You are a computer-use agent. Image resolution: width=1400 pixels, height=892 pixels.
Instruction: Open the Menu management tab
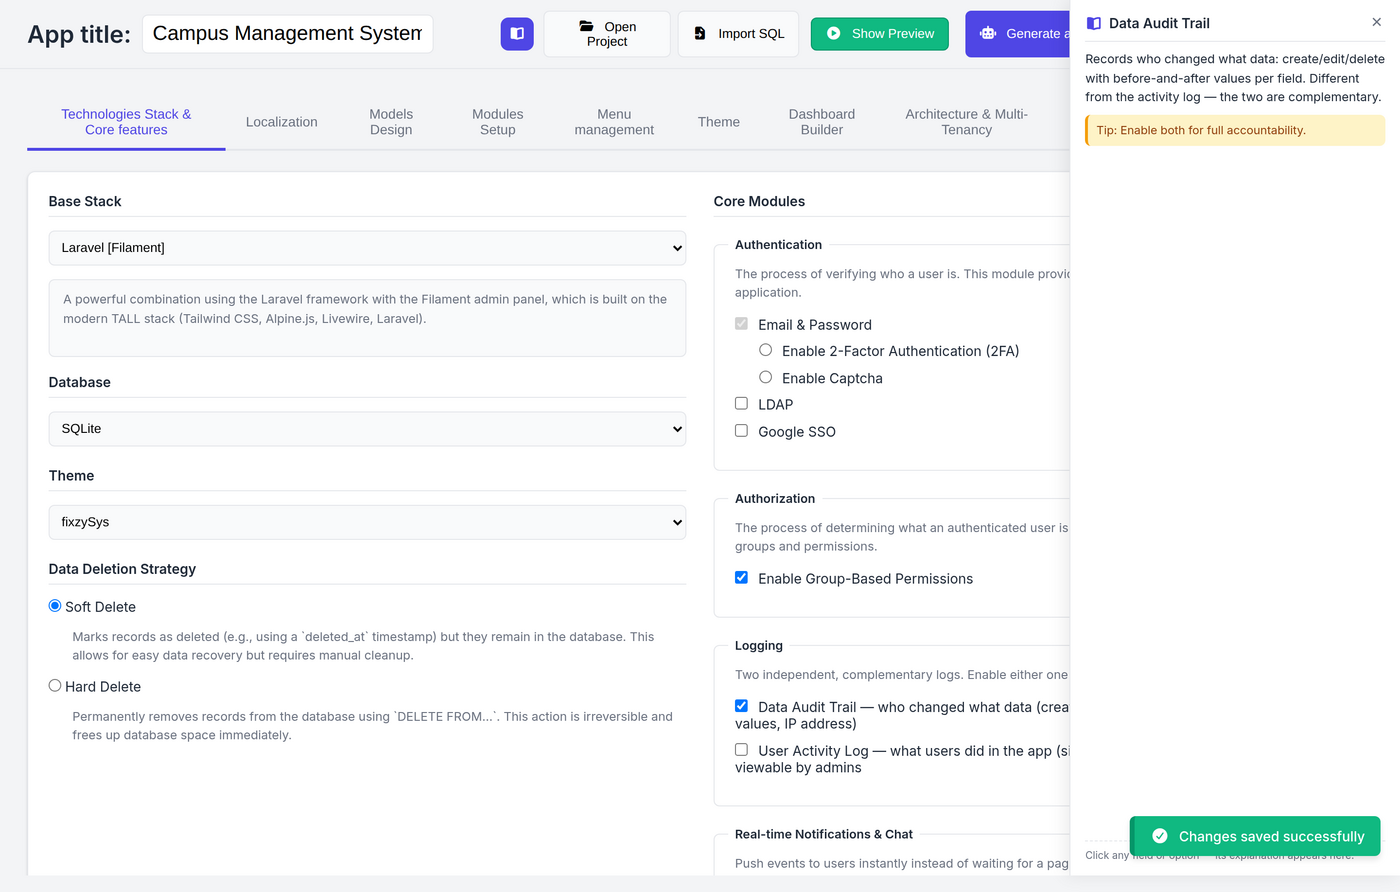click(614, 122)
